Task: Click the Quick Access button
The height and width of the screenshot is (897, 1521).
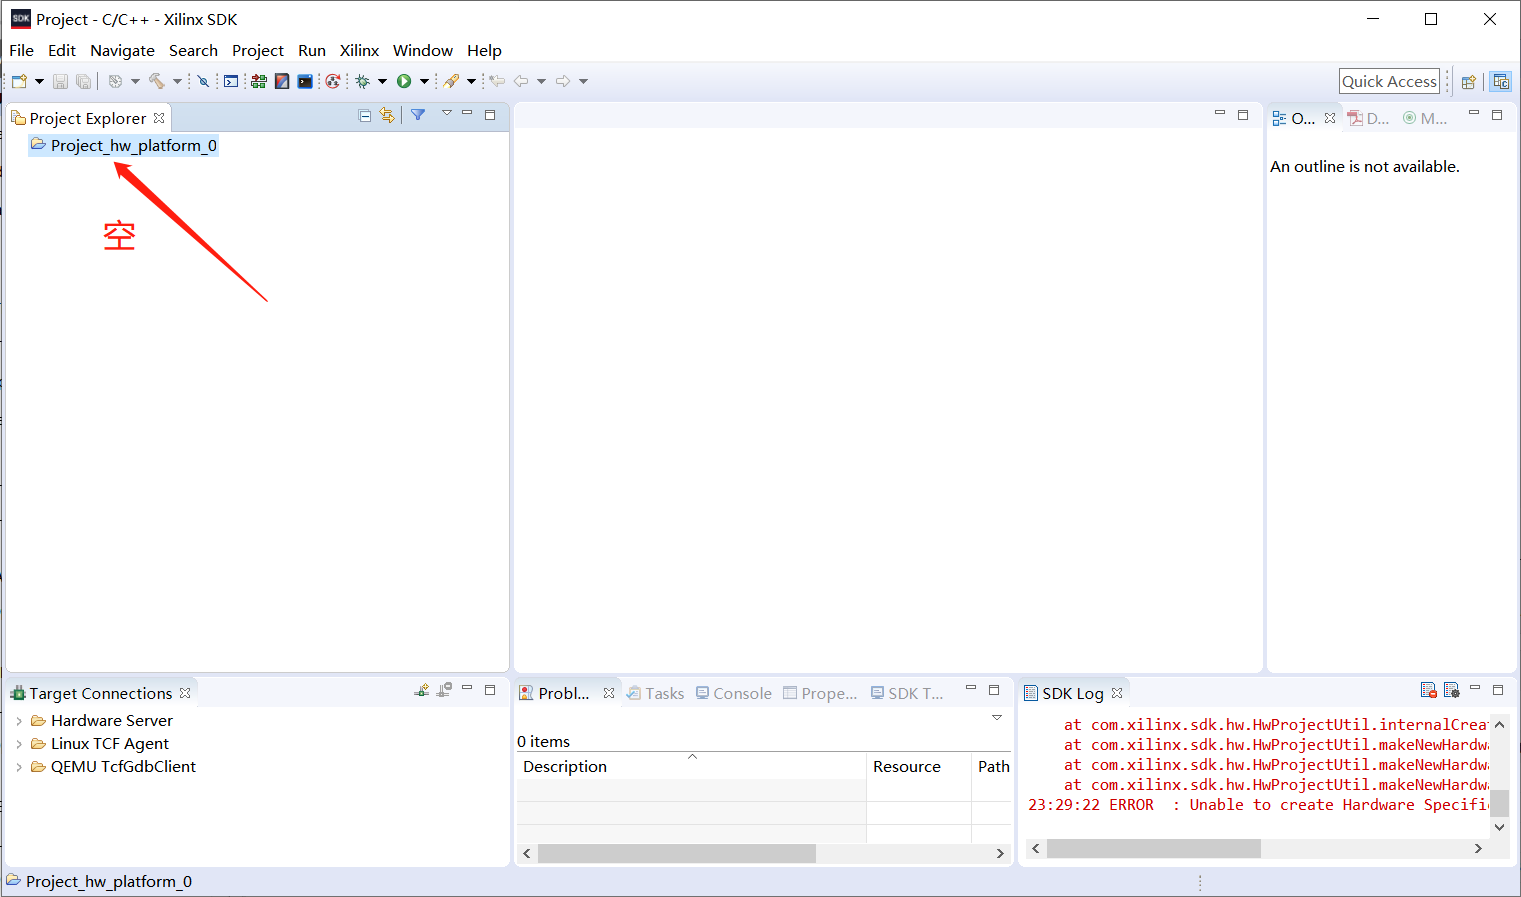Action: (1389, 81)
